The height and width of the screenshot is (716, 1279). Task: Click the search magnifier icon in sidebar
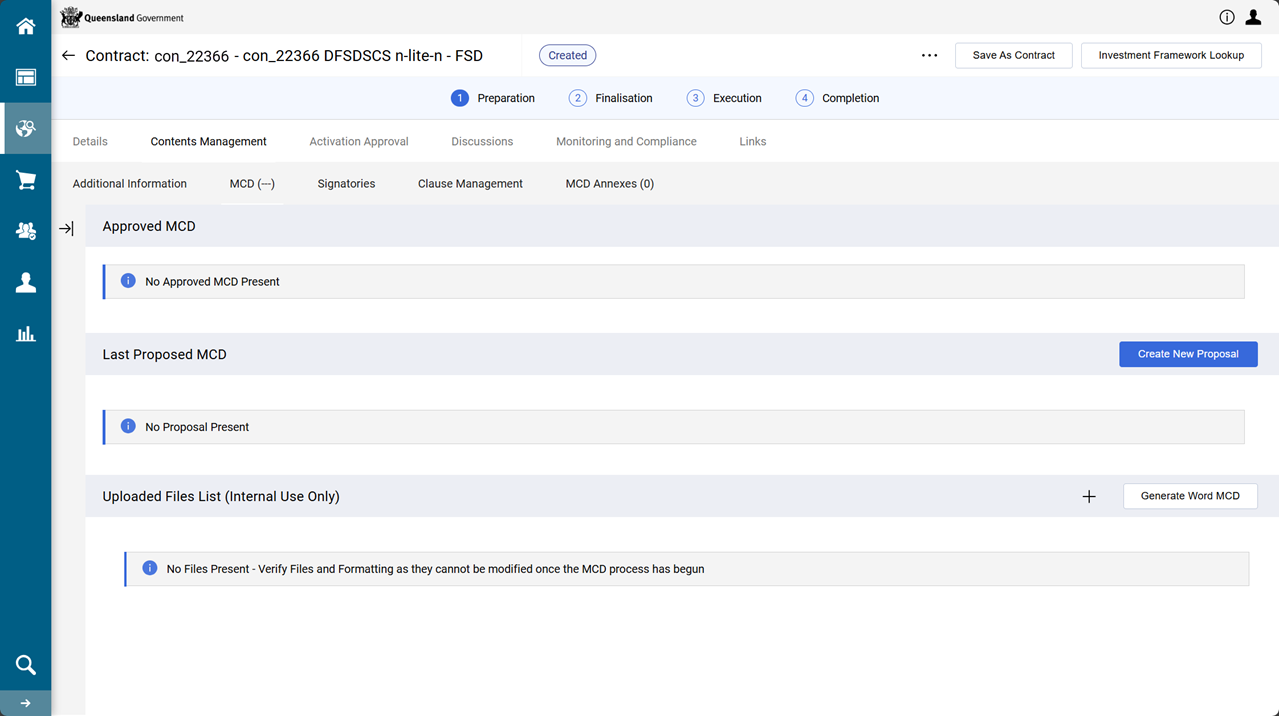tap(25, 665)
